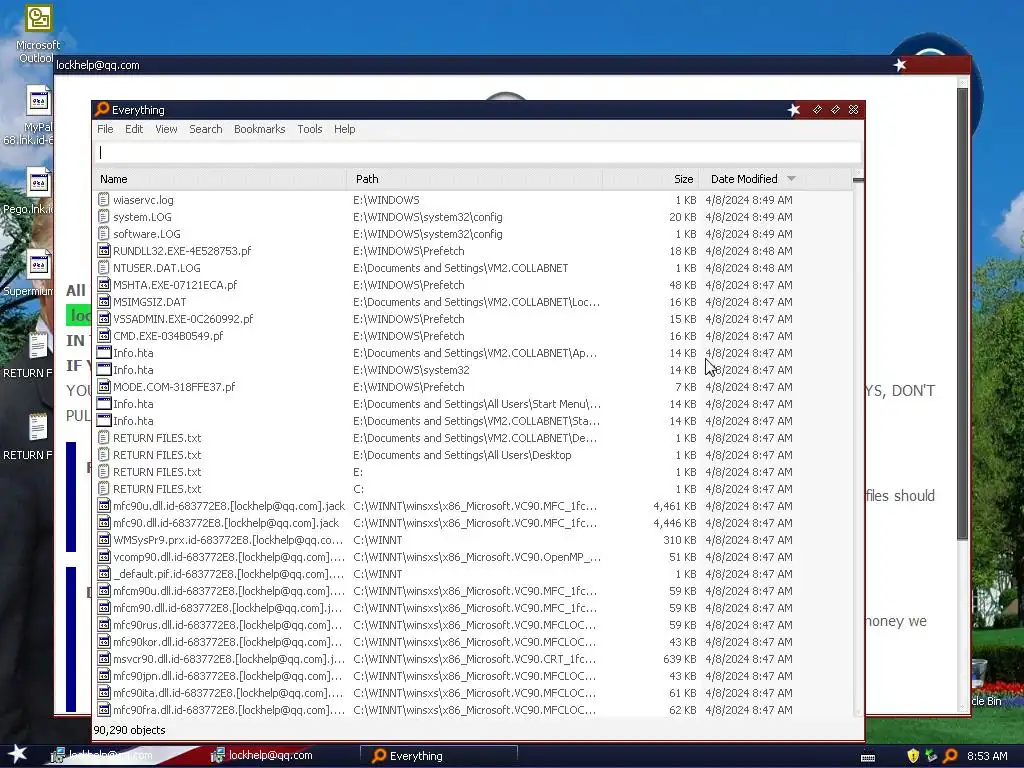Image resolution: width=1024 pixels, height=768 pixels.
Task: Select the VSSADMIN.EXE-0C260992.pf file icon
Action: (x=103, y=319)
